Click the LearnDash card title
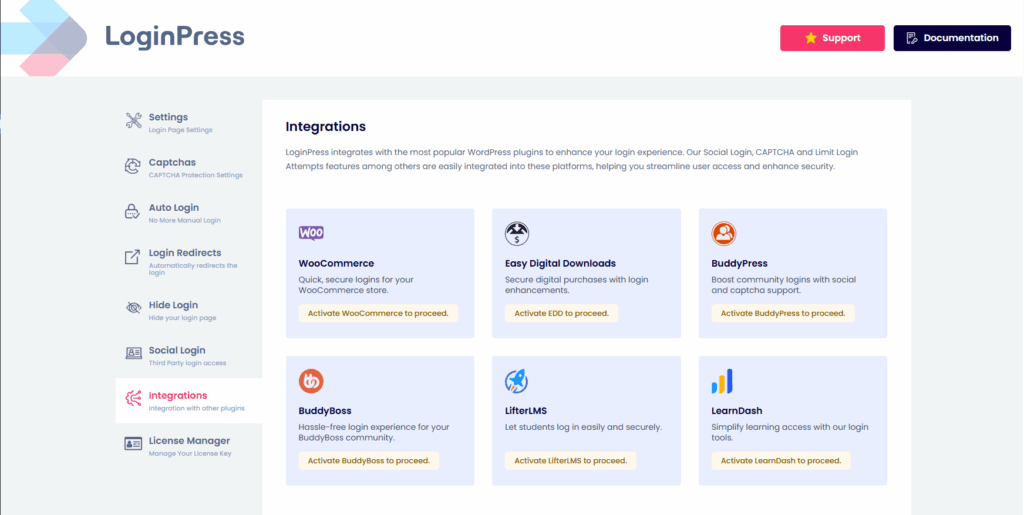 pos(737,411)
